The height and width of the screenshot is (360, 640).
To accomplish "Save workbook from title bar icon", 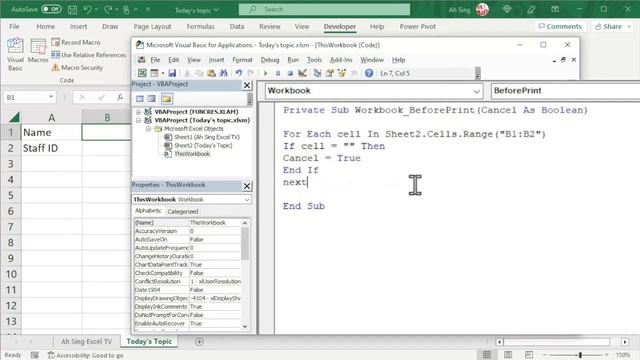I will (72, 9).
